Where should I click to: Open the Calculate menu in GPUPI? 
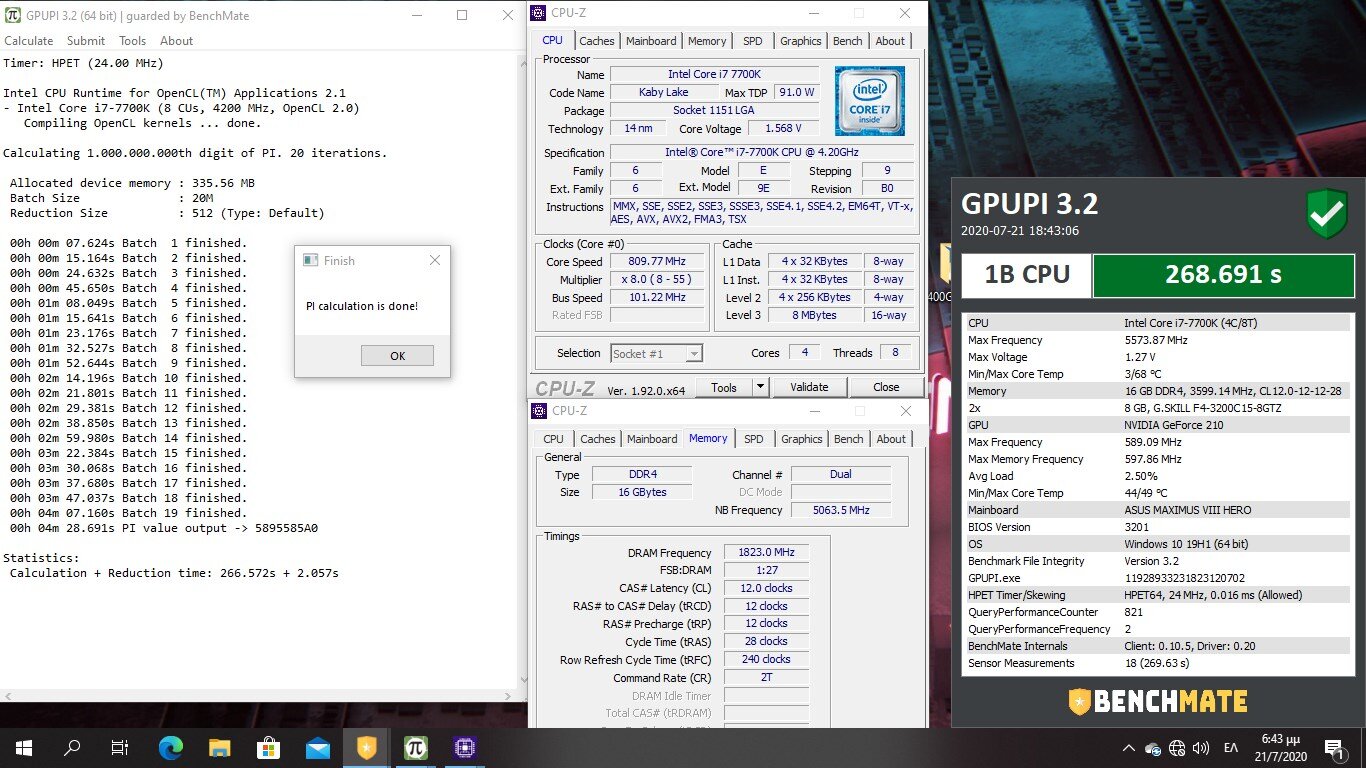point(29,41)
